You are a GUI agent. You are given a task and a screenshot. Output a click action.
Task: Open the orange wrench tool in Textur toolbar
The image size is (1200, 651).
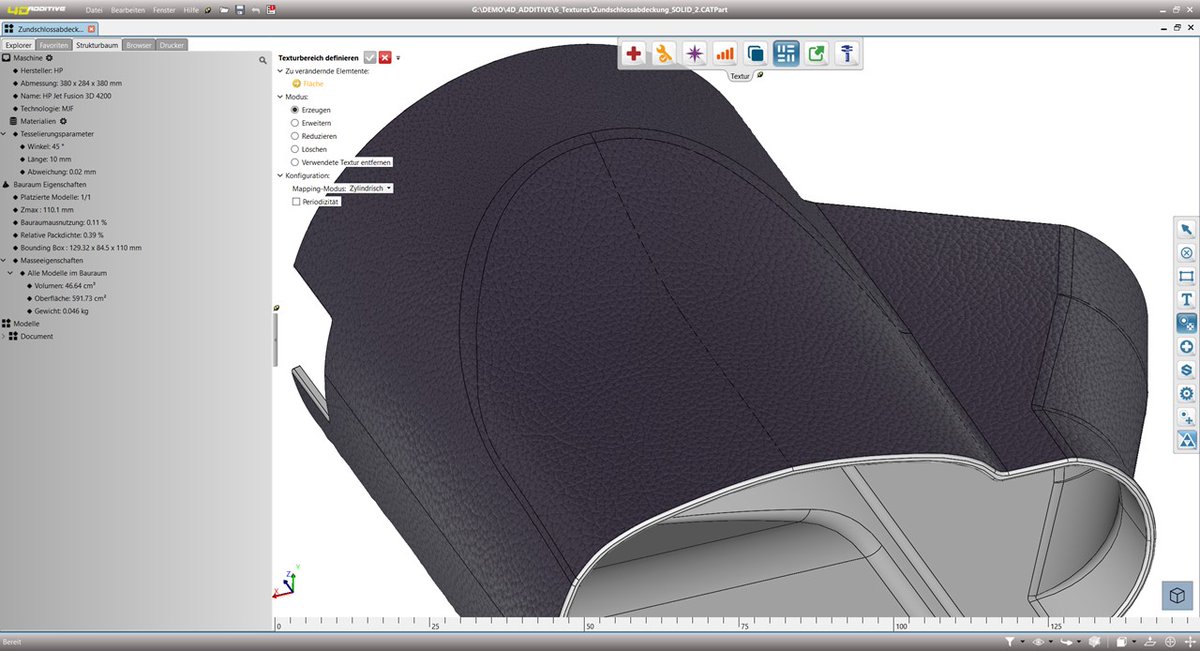(664, 53)
